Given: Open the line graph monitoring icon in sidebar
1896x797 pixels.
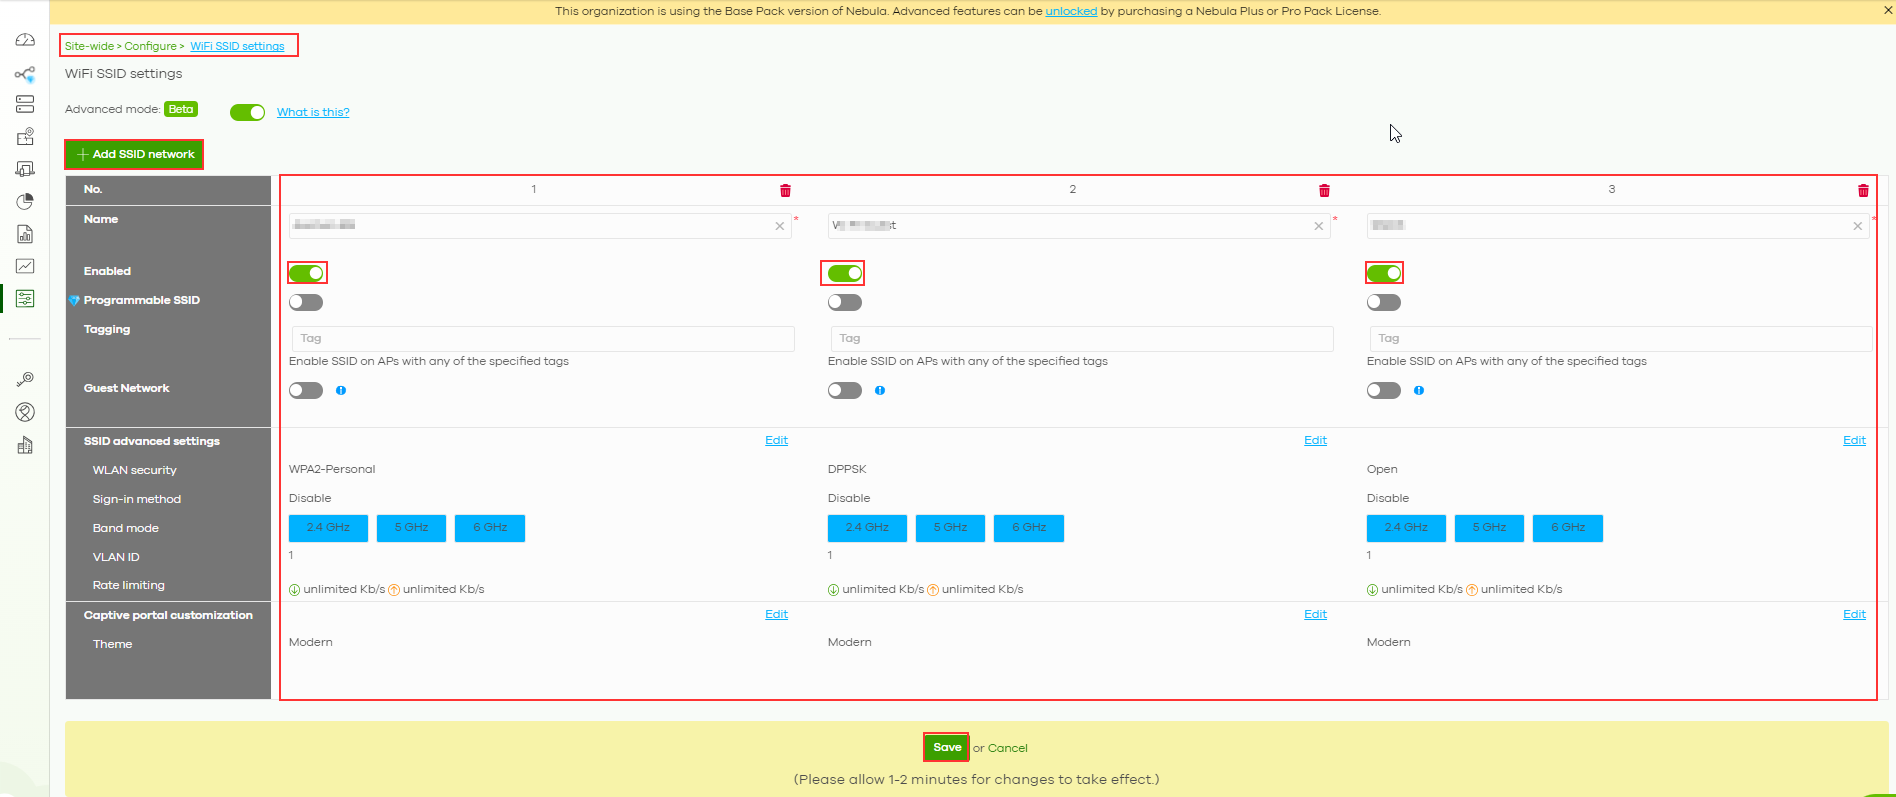Looking at the screenshot, I should click(25, 266).
